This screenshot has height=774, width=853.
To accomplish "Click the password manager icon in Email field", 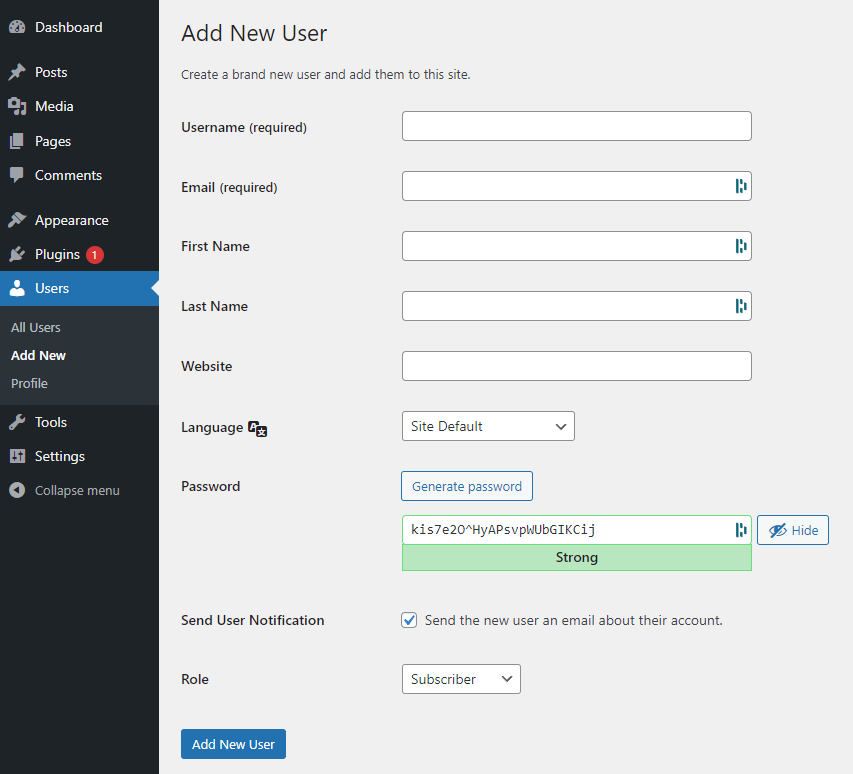I will [740, 186].
